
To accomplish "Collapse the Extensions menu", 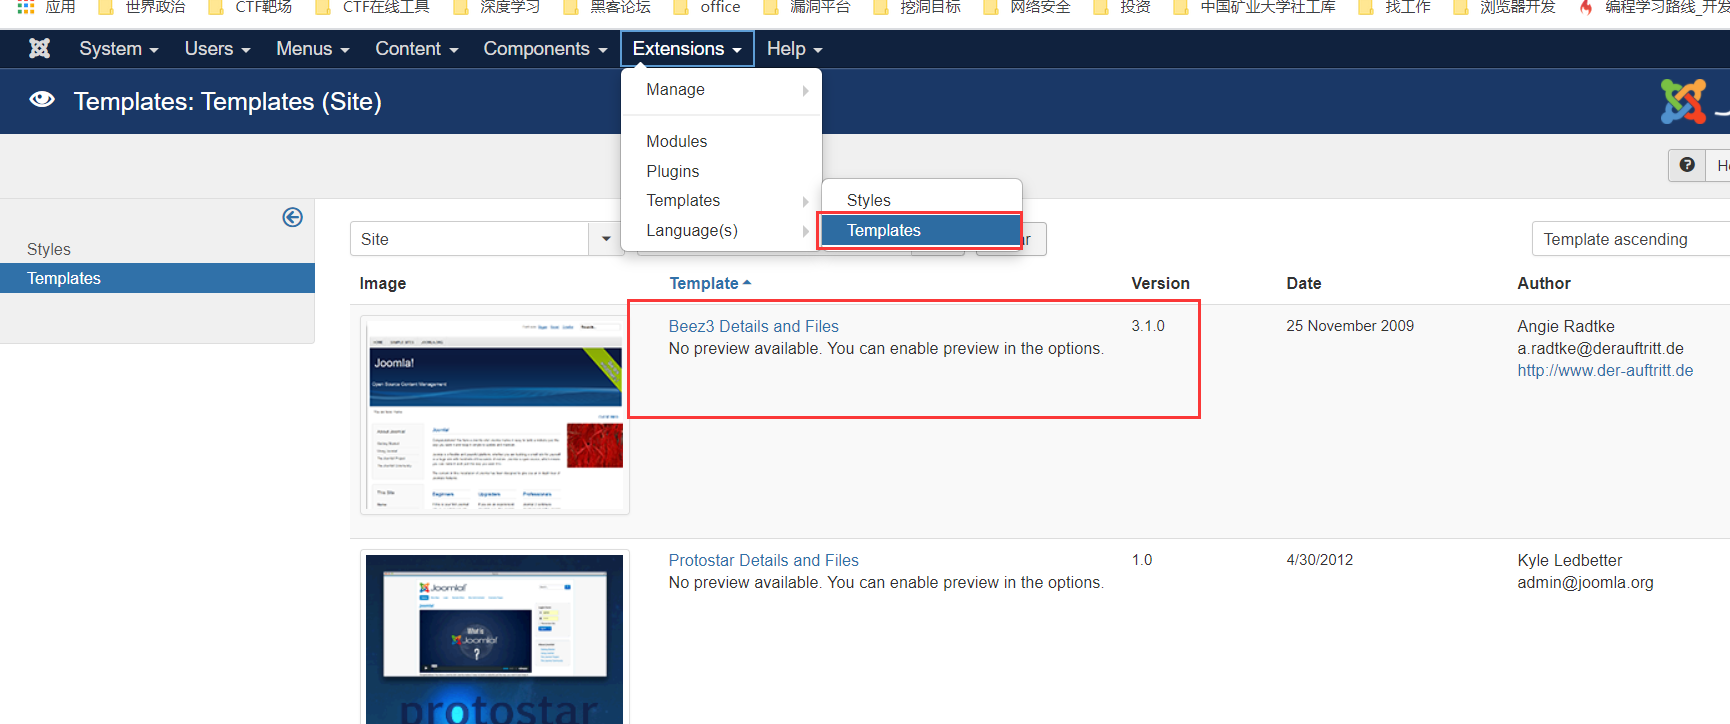I will [x=687, y=49].
